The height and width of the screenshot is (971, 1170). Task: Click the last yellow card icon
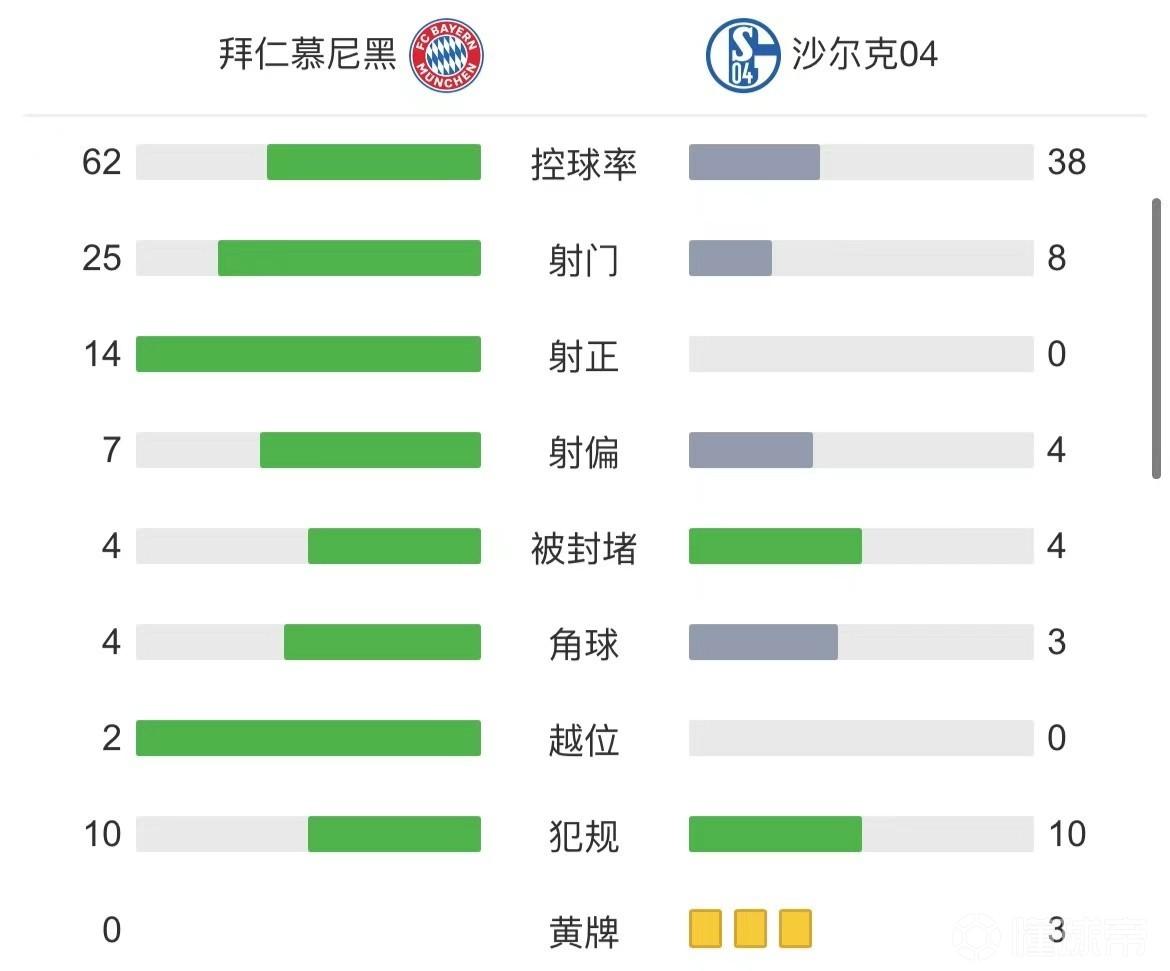(795, 929)
